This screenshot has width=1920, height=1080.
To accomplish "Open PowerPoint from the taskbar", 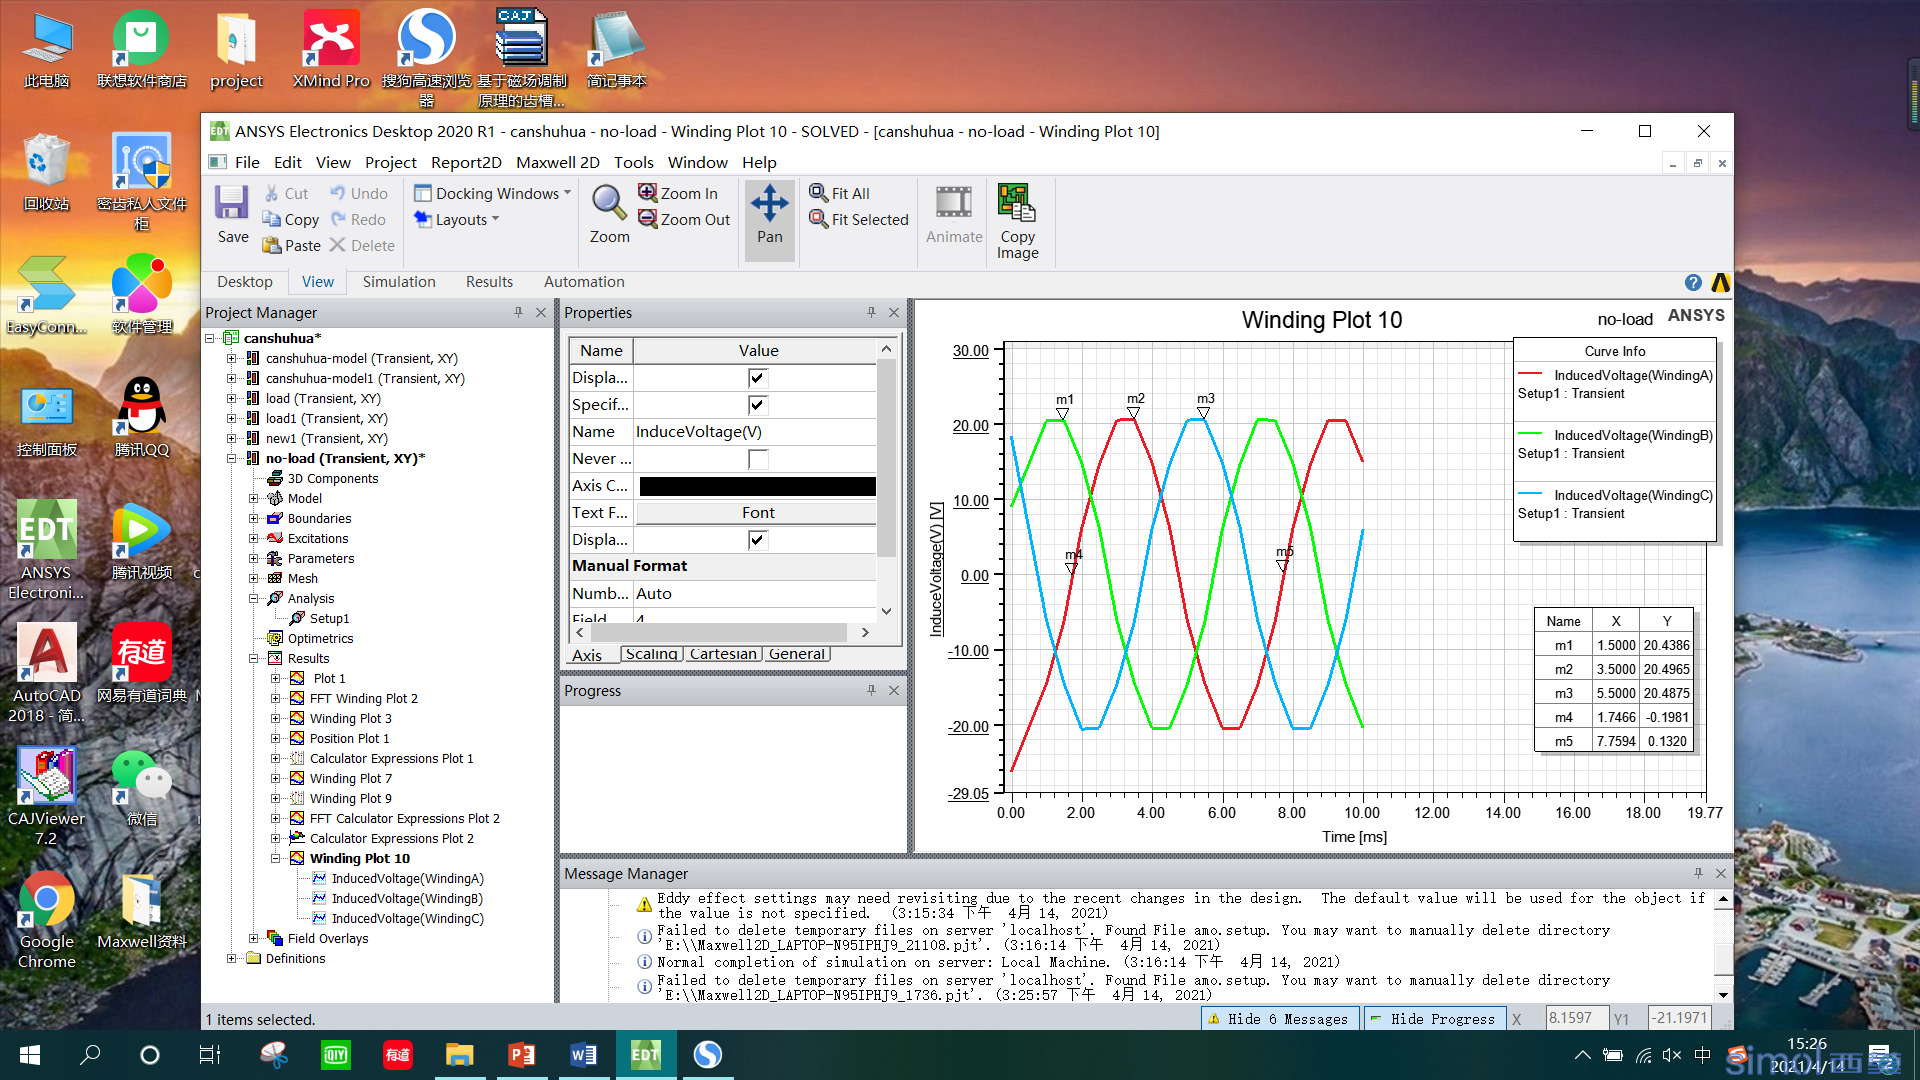I will pos(521,1054).
